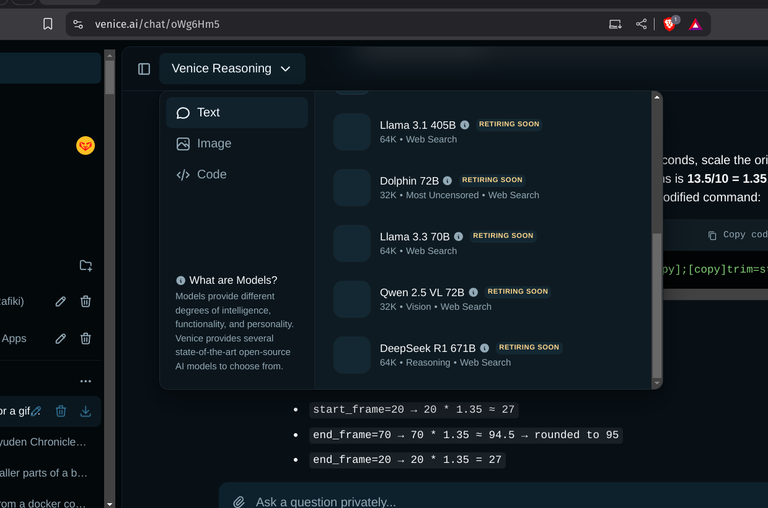This screenshot has width=768, height=508.
Task: Select the Image model category
Action: [237, 144]
